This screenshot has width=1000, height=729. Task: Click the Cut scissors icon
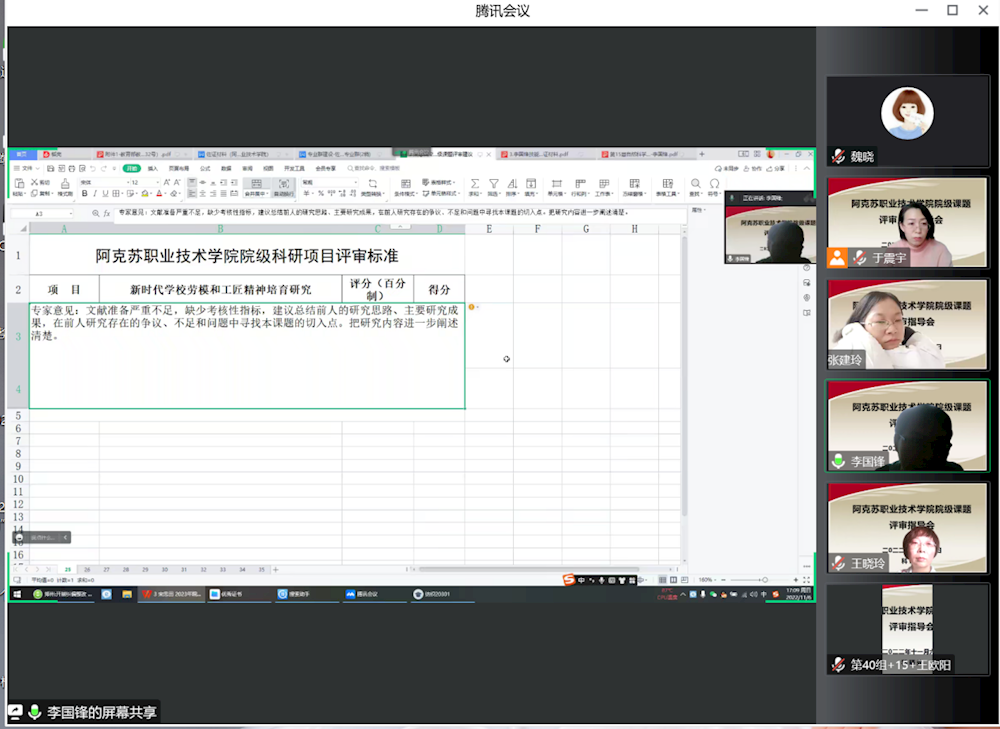pos(35,182)
